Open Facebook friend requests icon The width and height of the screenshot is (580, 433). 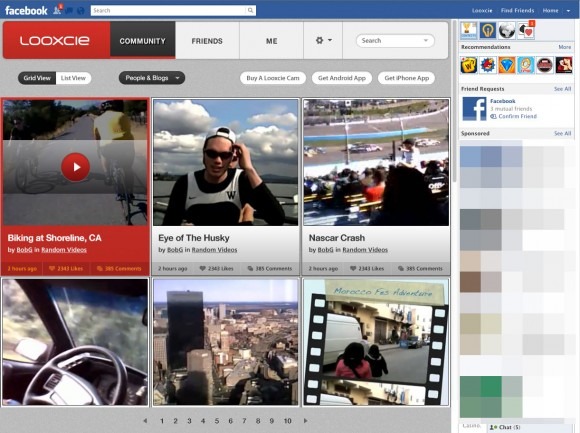click(57, 10)
